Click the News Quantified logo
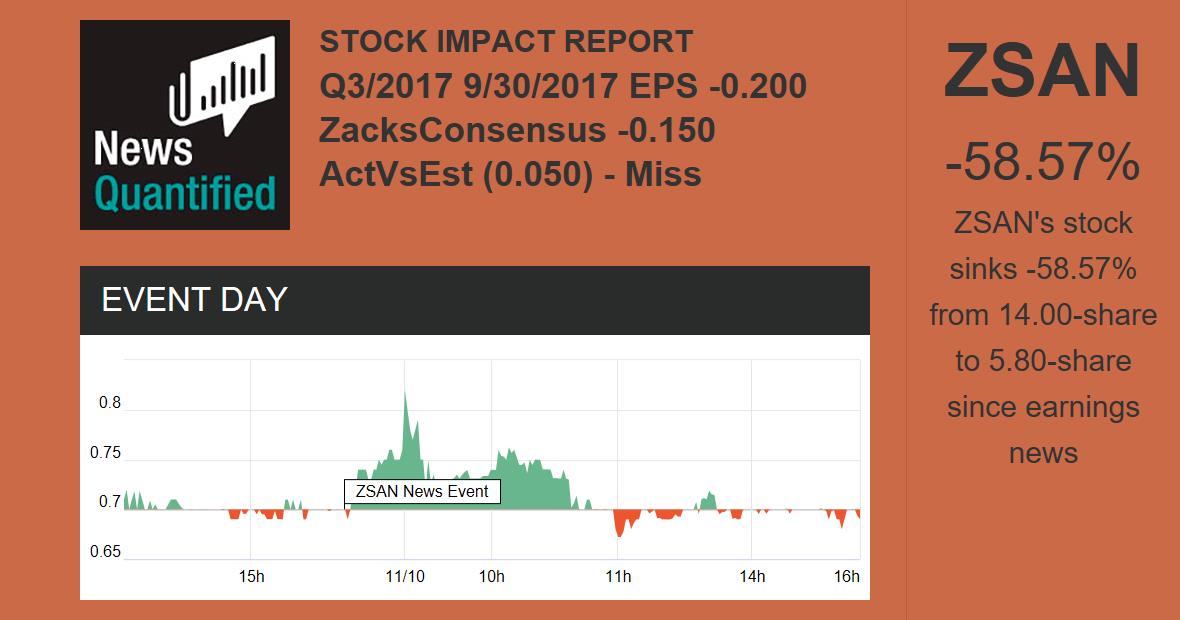This screenshot has width=1180, height=620. point(184,125)
